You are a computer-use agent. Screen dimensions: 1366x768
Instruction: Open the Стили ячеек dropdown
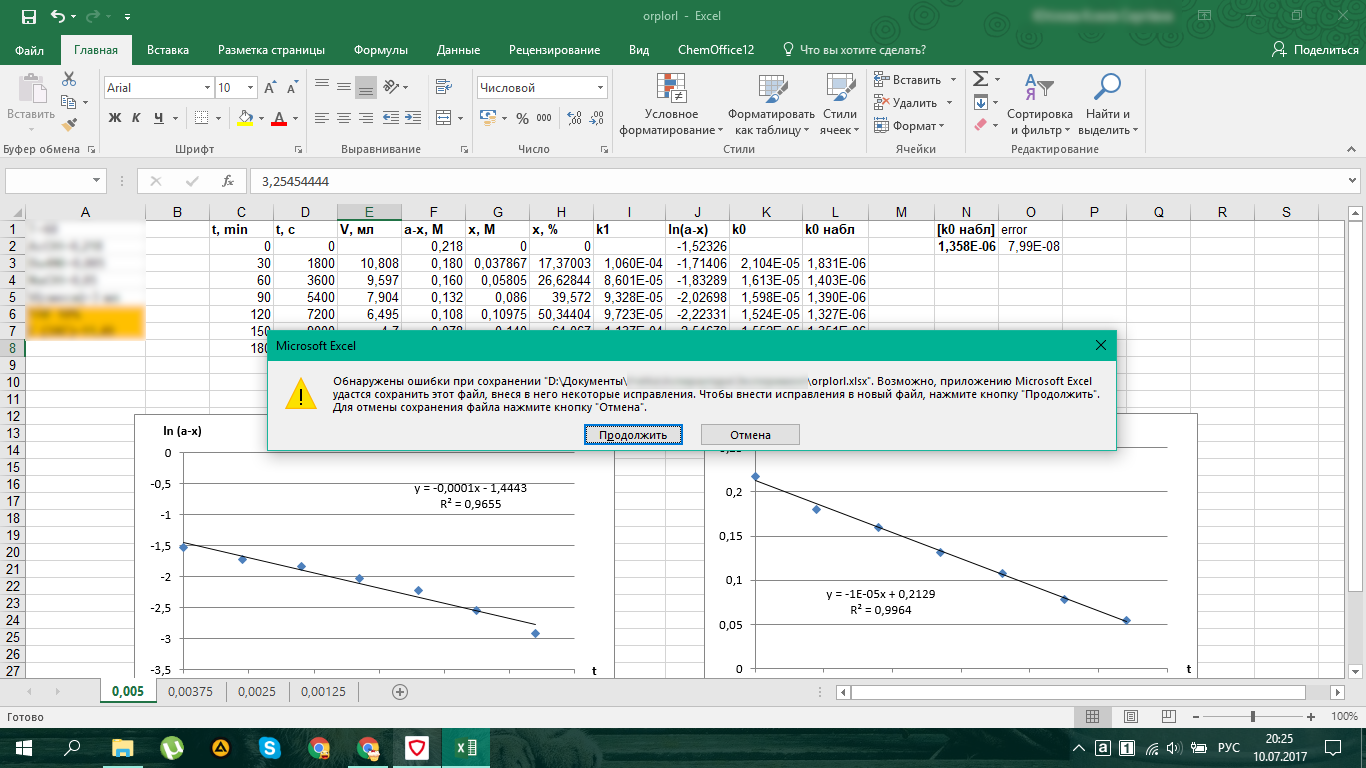(839, 105)
